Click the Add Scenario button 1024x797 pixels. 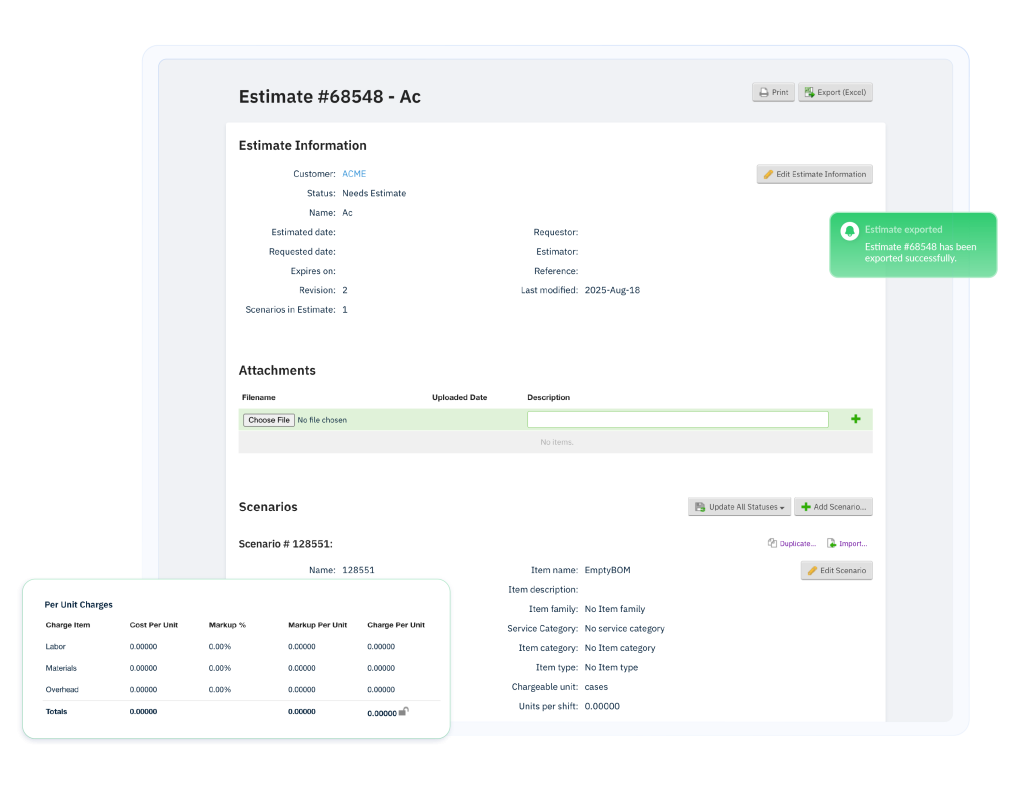coord(833,507)
